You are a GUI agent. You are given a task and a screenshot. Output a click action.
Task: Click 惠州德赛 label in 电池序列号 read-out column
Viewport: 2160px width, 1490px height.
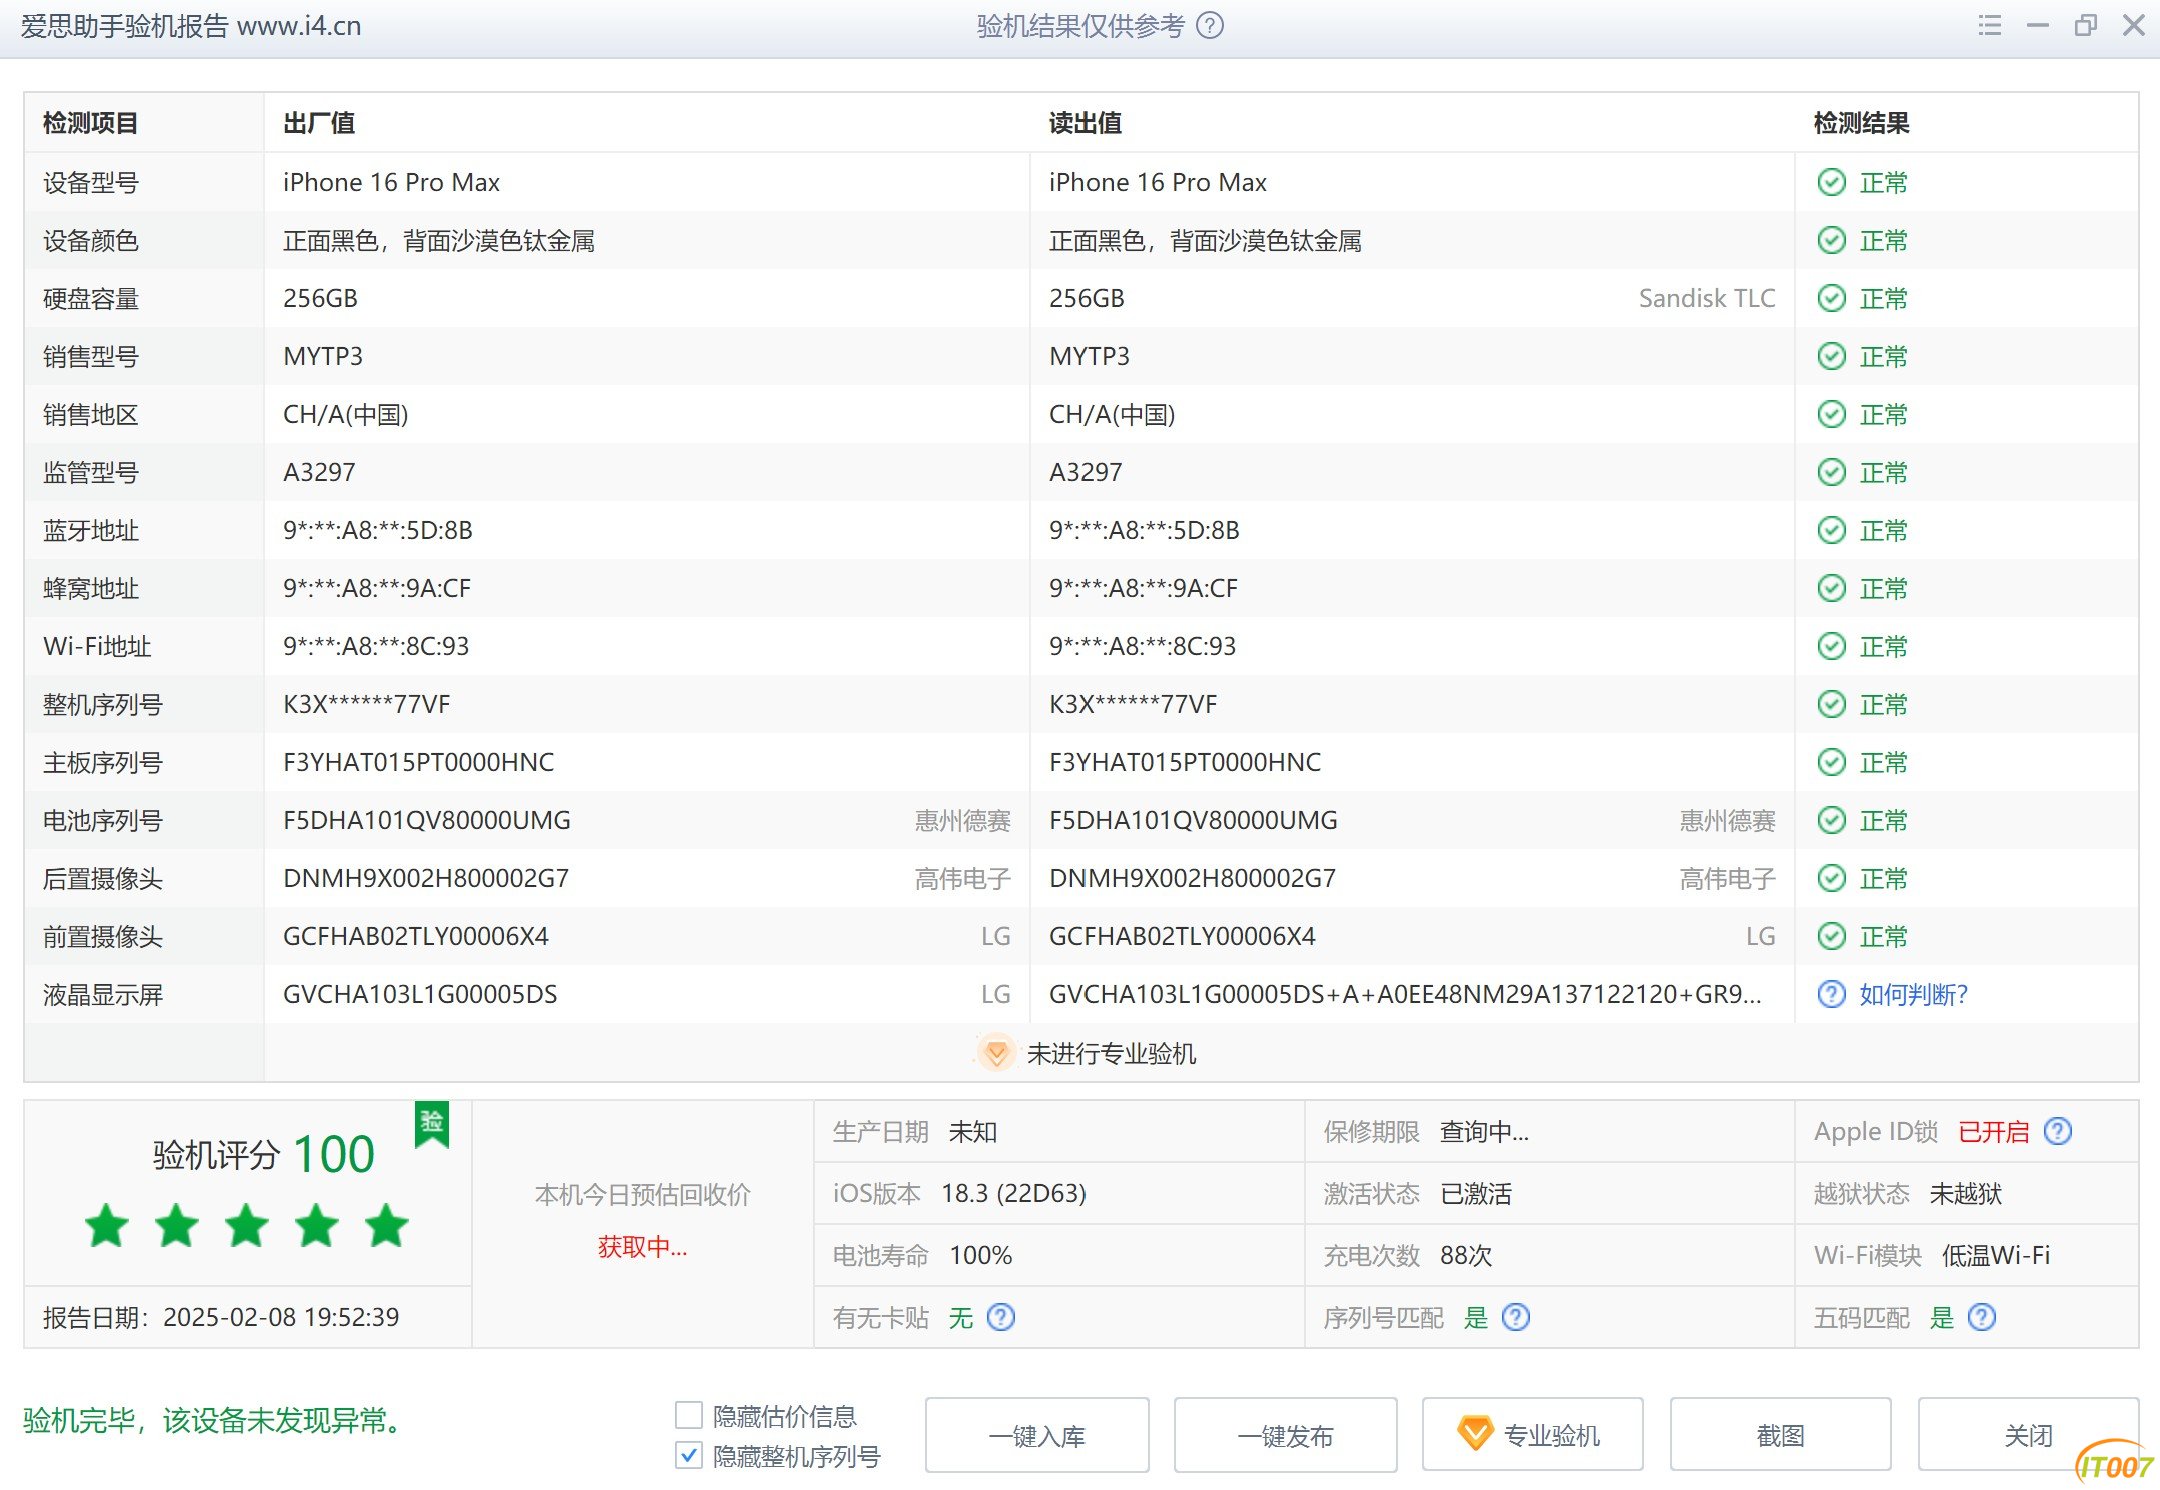(x=1727, y=820)
